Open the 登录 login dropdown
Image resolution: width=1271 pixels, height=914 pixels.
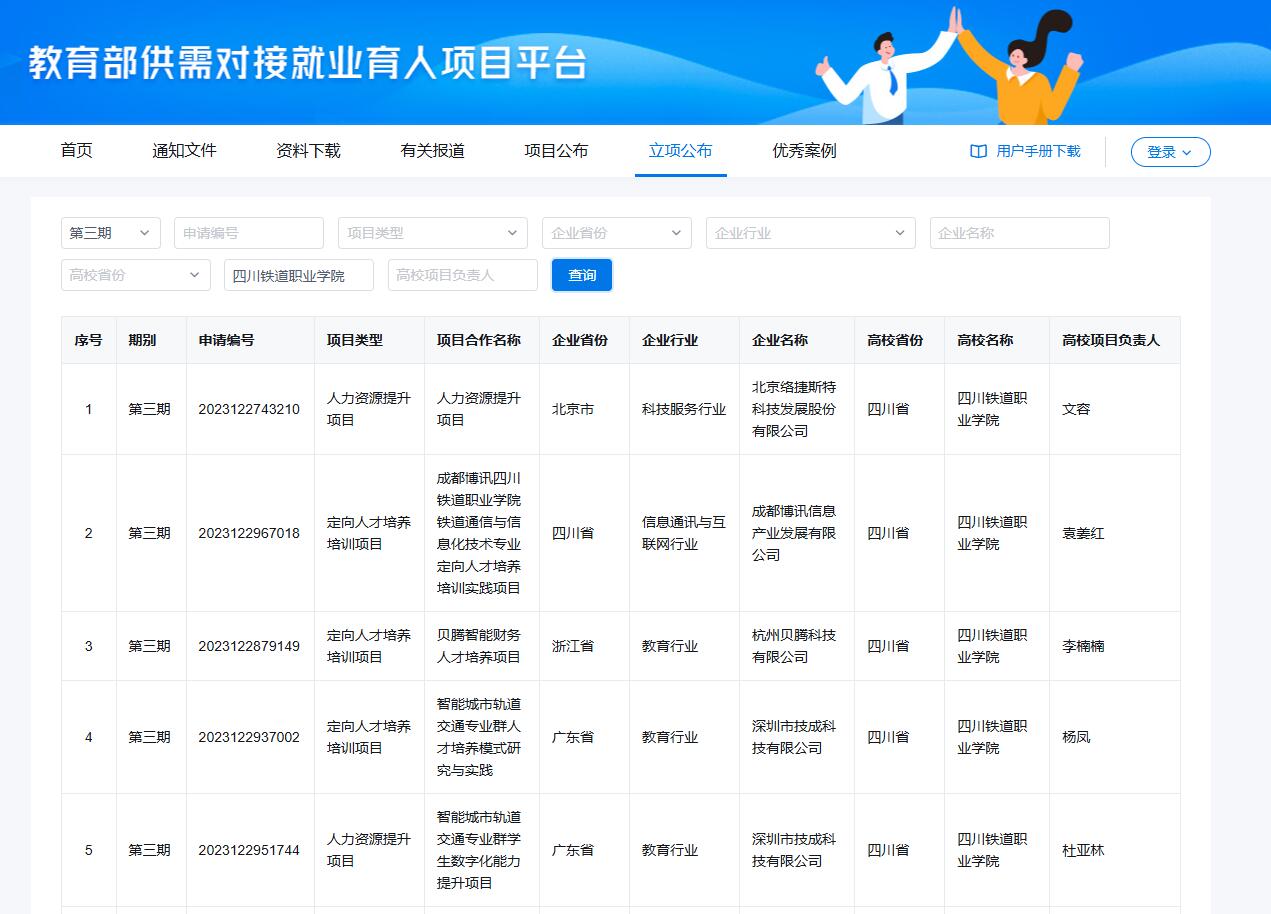tap(1170, 152)
